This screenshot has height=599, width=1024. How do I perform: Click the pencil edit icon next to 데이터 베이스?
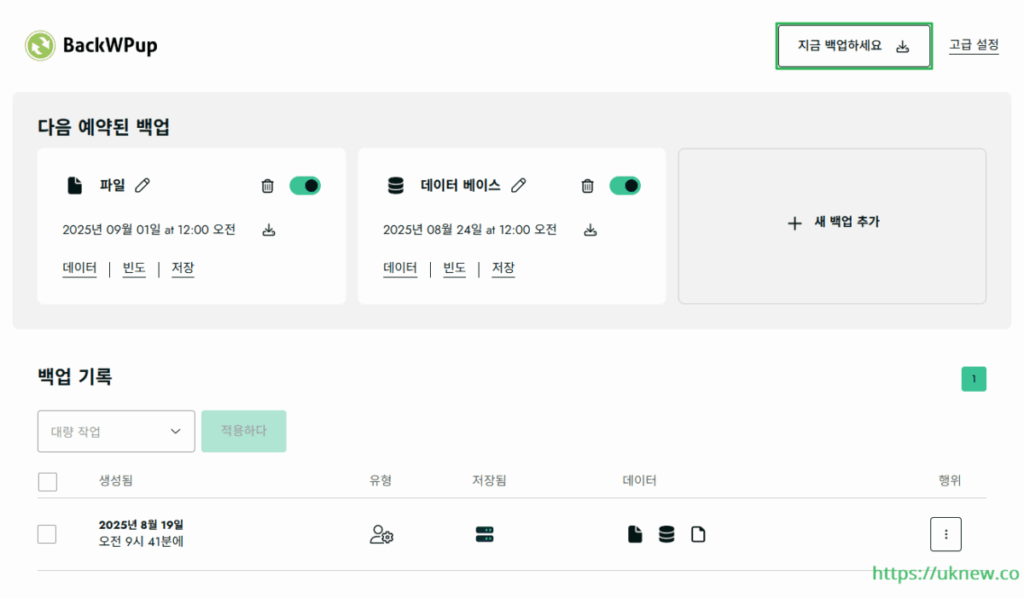[518, 185]
